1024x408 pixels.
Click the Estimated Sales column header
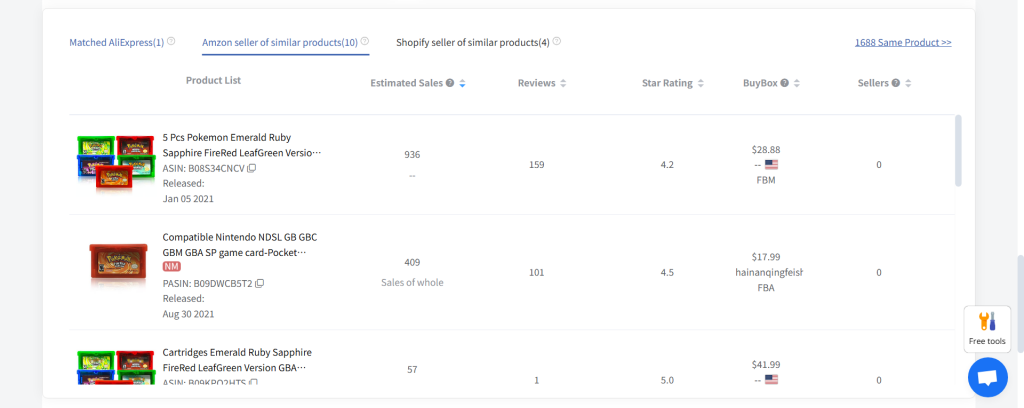[406, 84]
